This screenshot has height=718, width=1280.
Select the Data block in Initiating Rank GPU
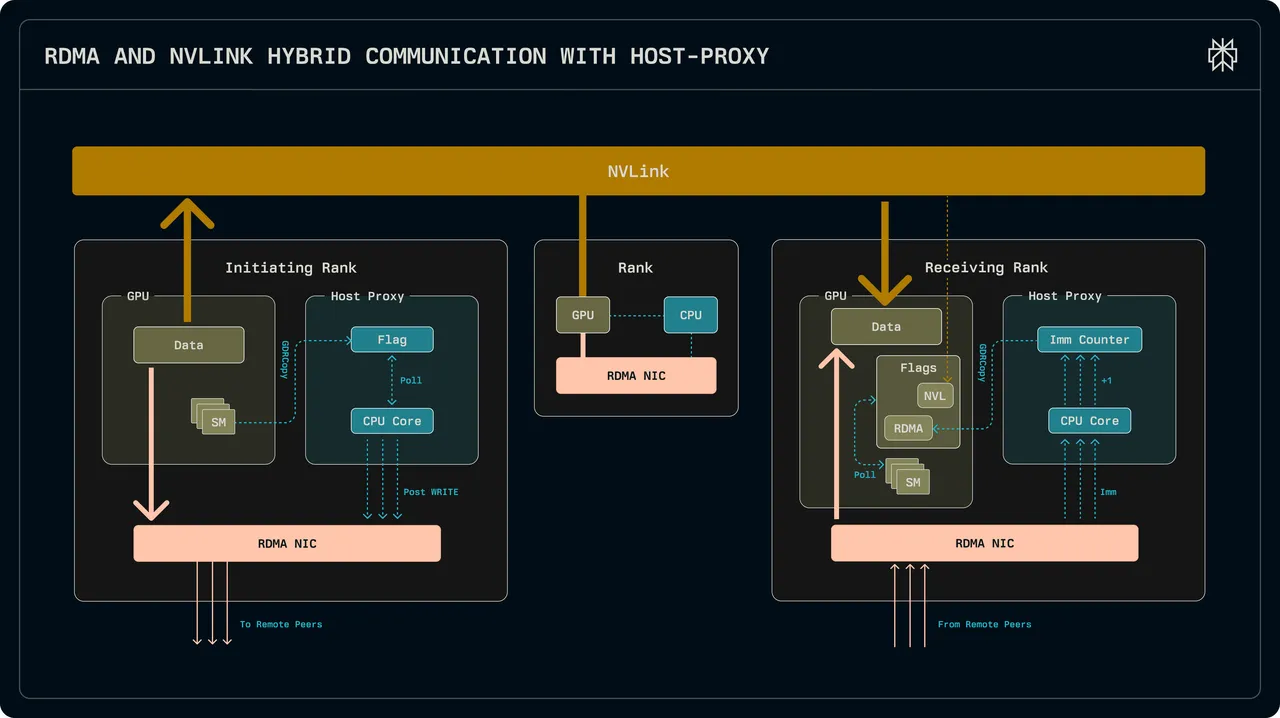[x=189, y=345]
